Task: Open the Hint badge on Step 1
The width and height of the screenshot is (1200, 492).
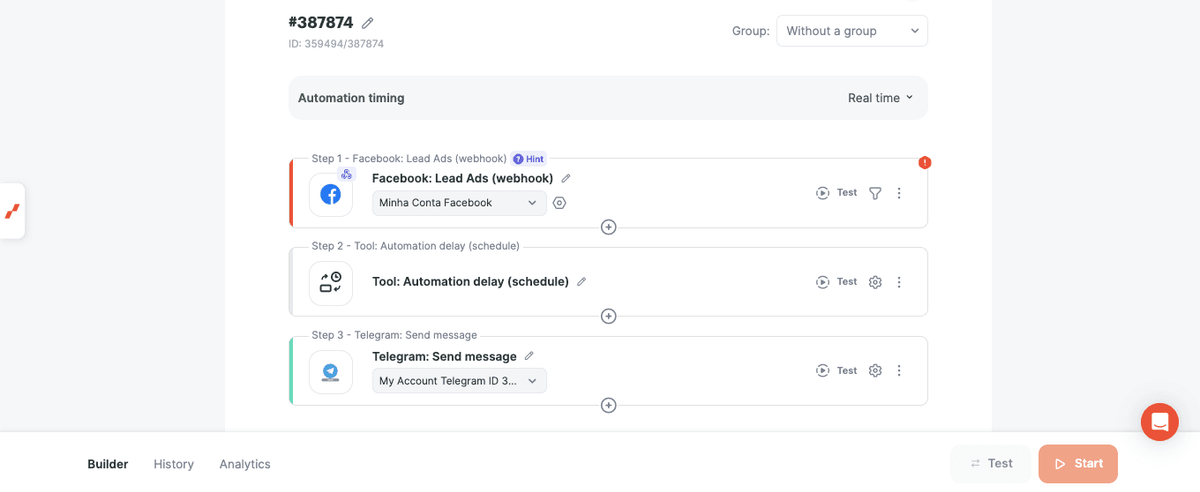Action: tap(528, 159)
